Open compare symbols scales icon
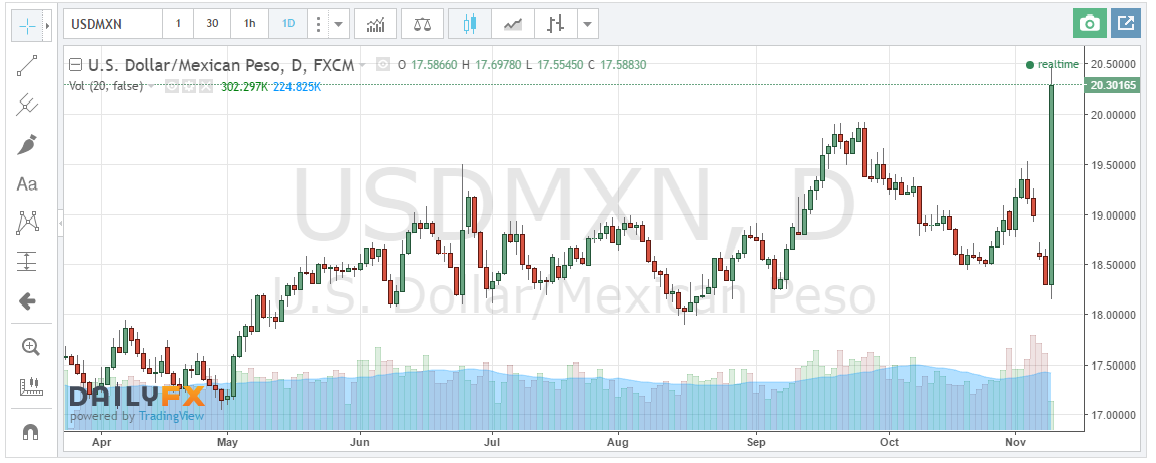Image resolution: width=1156 pixels, height=463 pixels. pos(423,24)
